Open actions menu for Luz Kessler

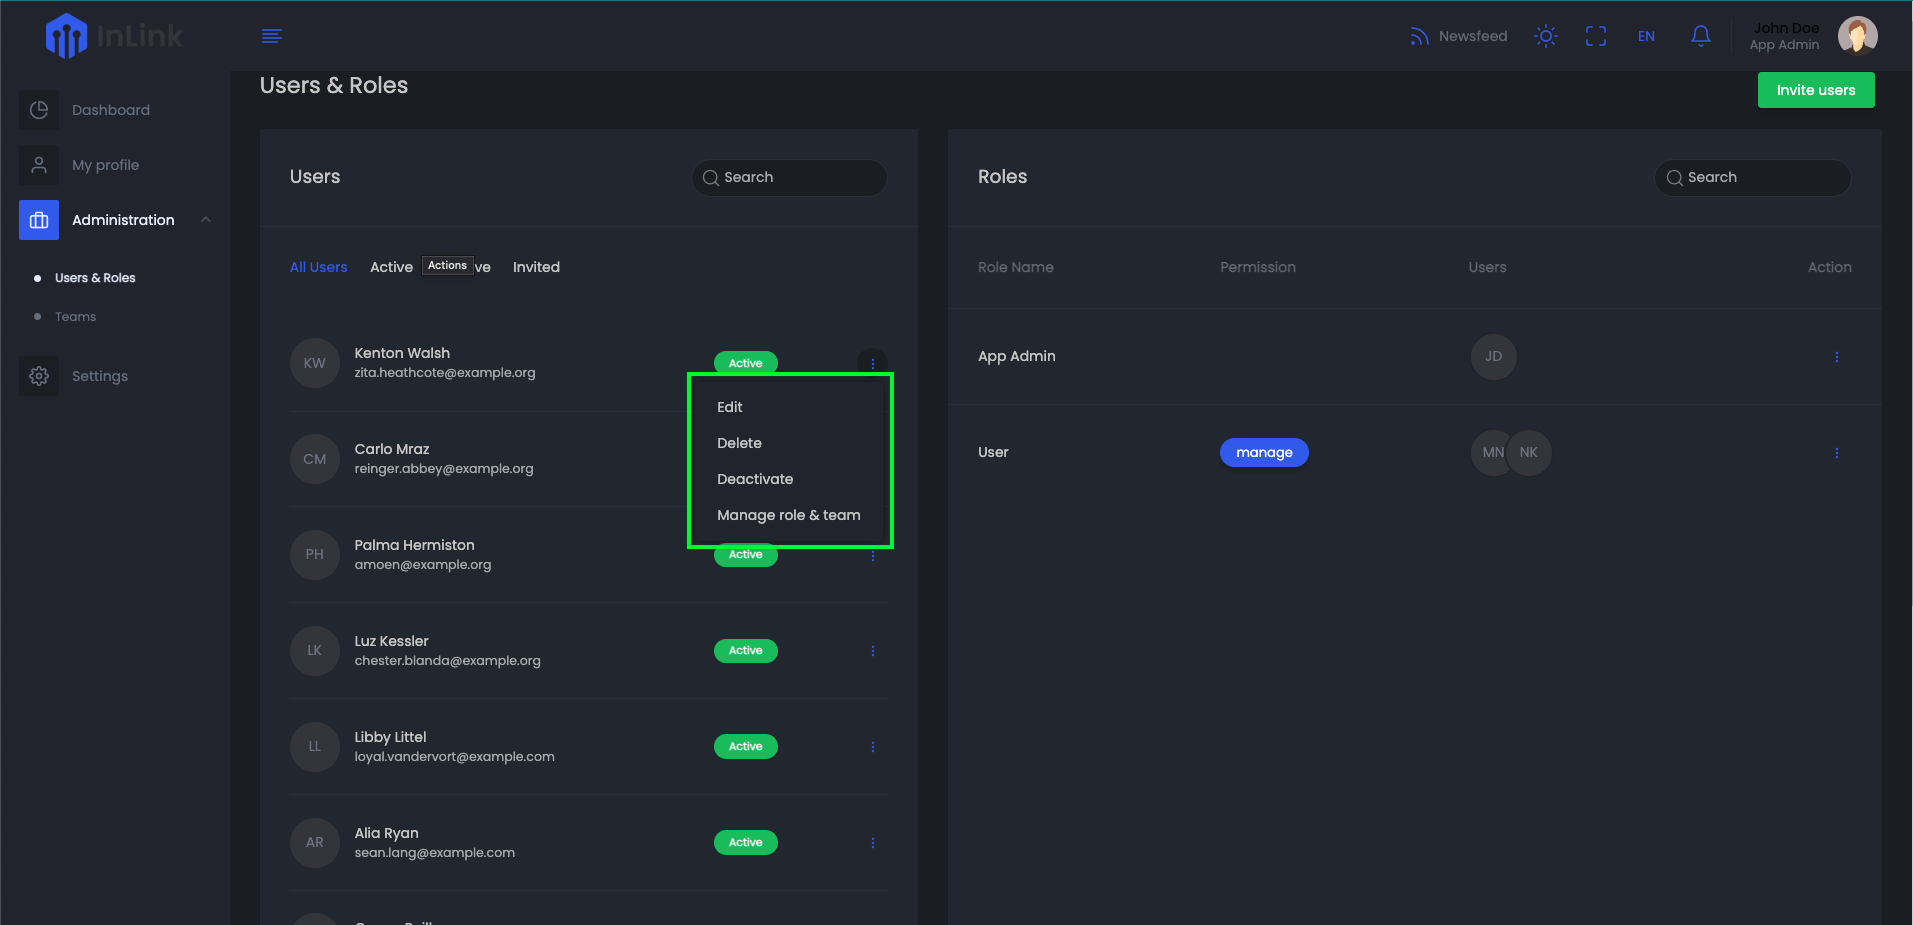[x=872, y=651]
